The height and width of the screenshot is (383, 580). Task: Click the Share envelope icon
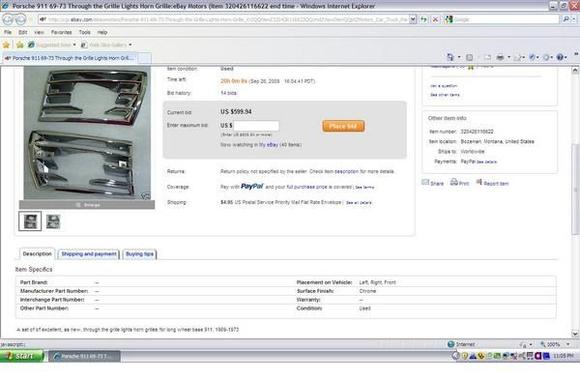[x=425, y=182]
